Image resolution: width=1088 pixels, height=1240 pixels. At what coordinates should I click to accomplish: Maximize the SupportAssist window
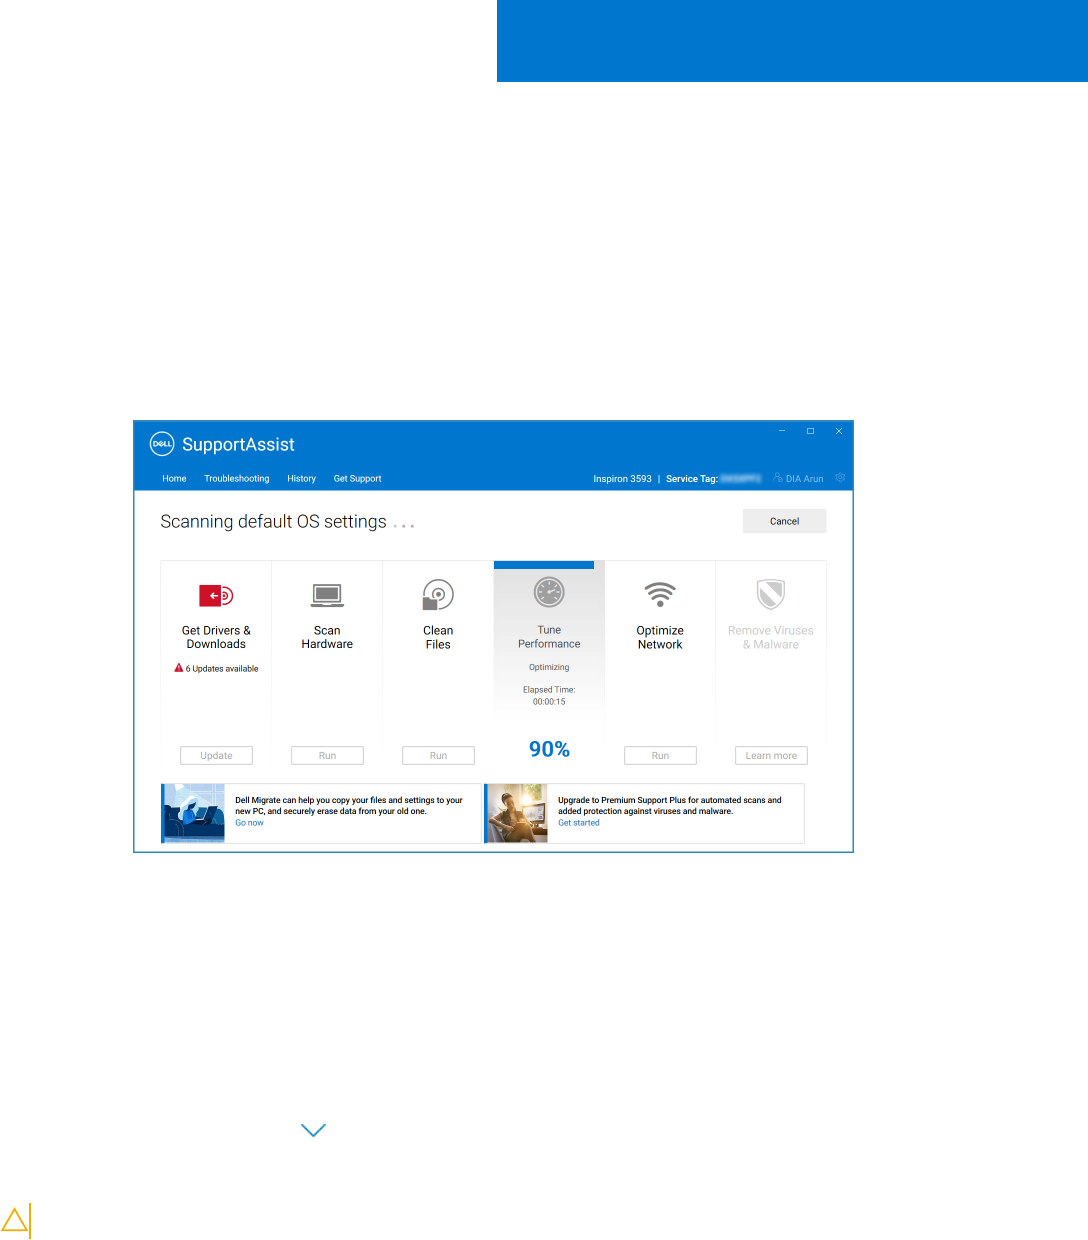click(810, 431)
